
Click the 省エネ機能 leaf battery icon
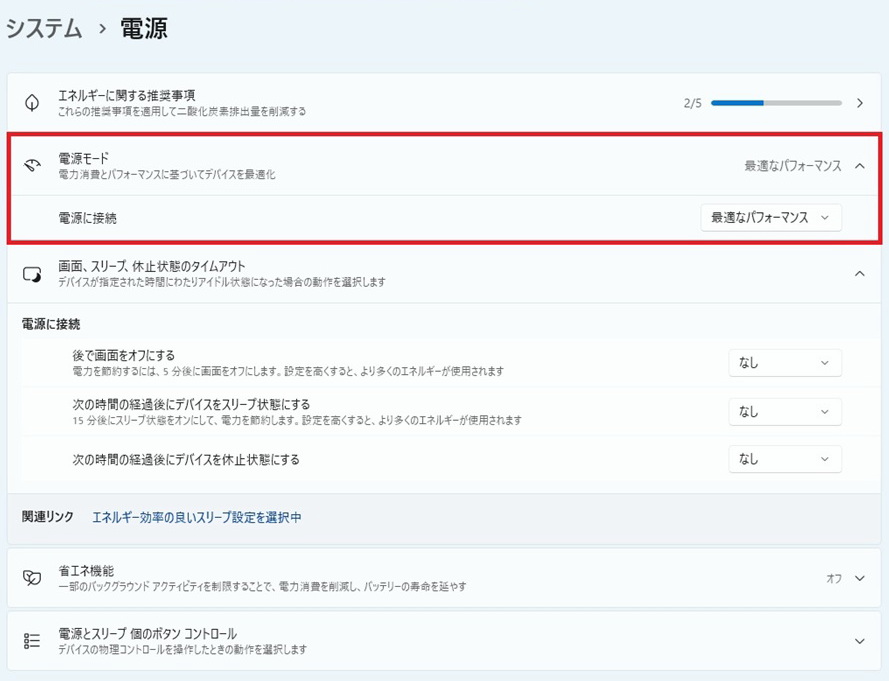pos(32,578)
